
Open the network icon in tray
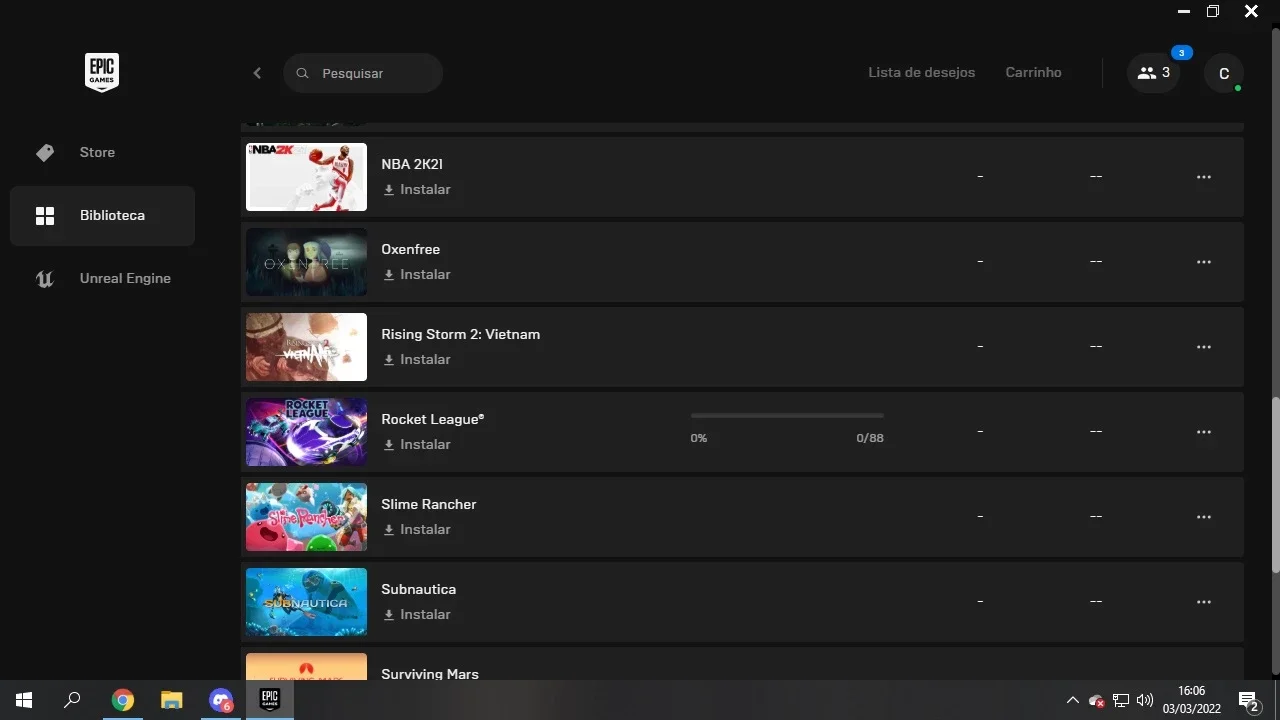click(x=1121, y=701)
